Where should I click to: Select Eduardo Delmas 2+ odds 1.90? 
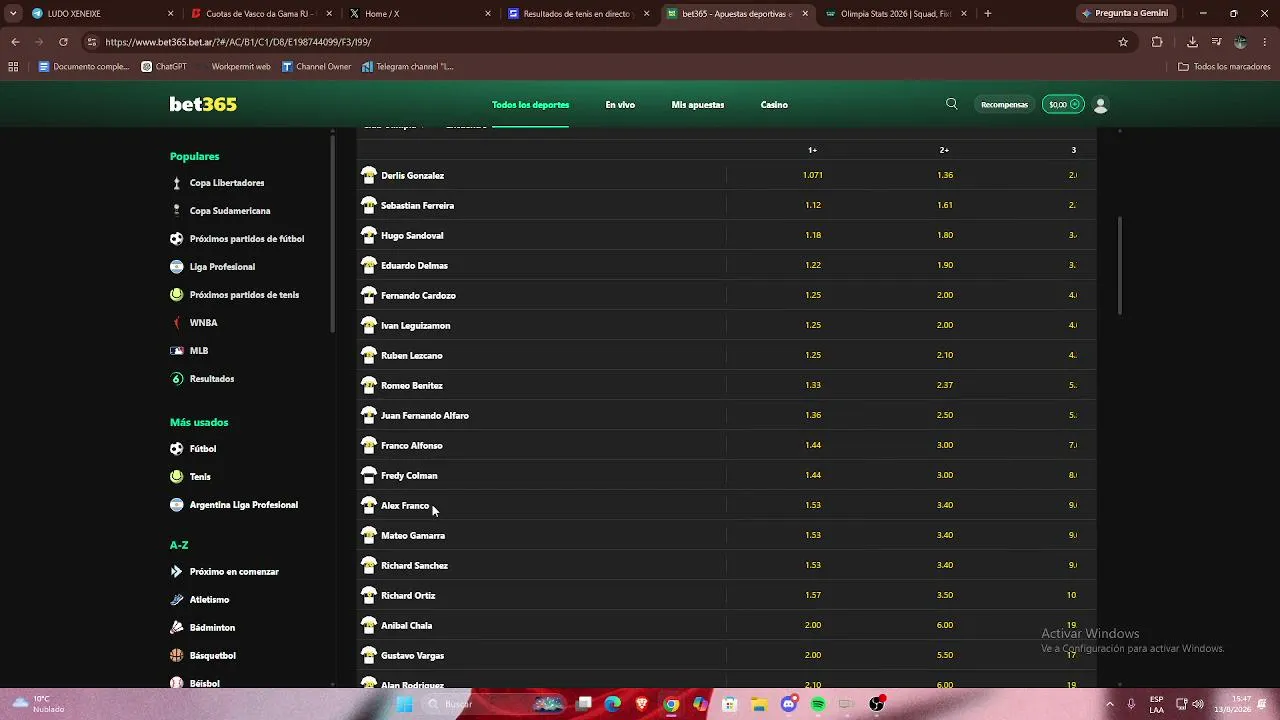click(x=945, y=265)
